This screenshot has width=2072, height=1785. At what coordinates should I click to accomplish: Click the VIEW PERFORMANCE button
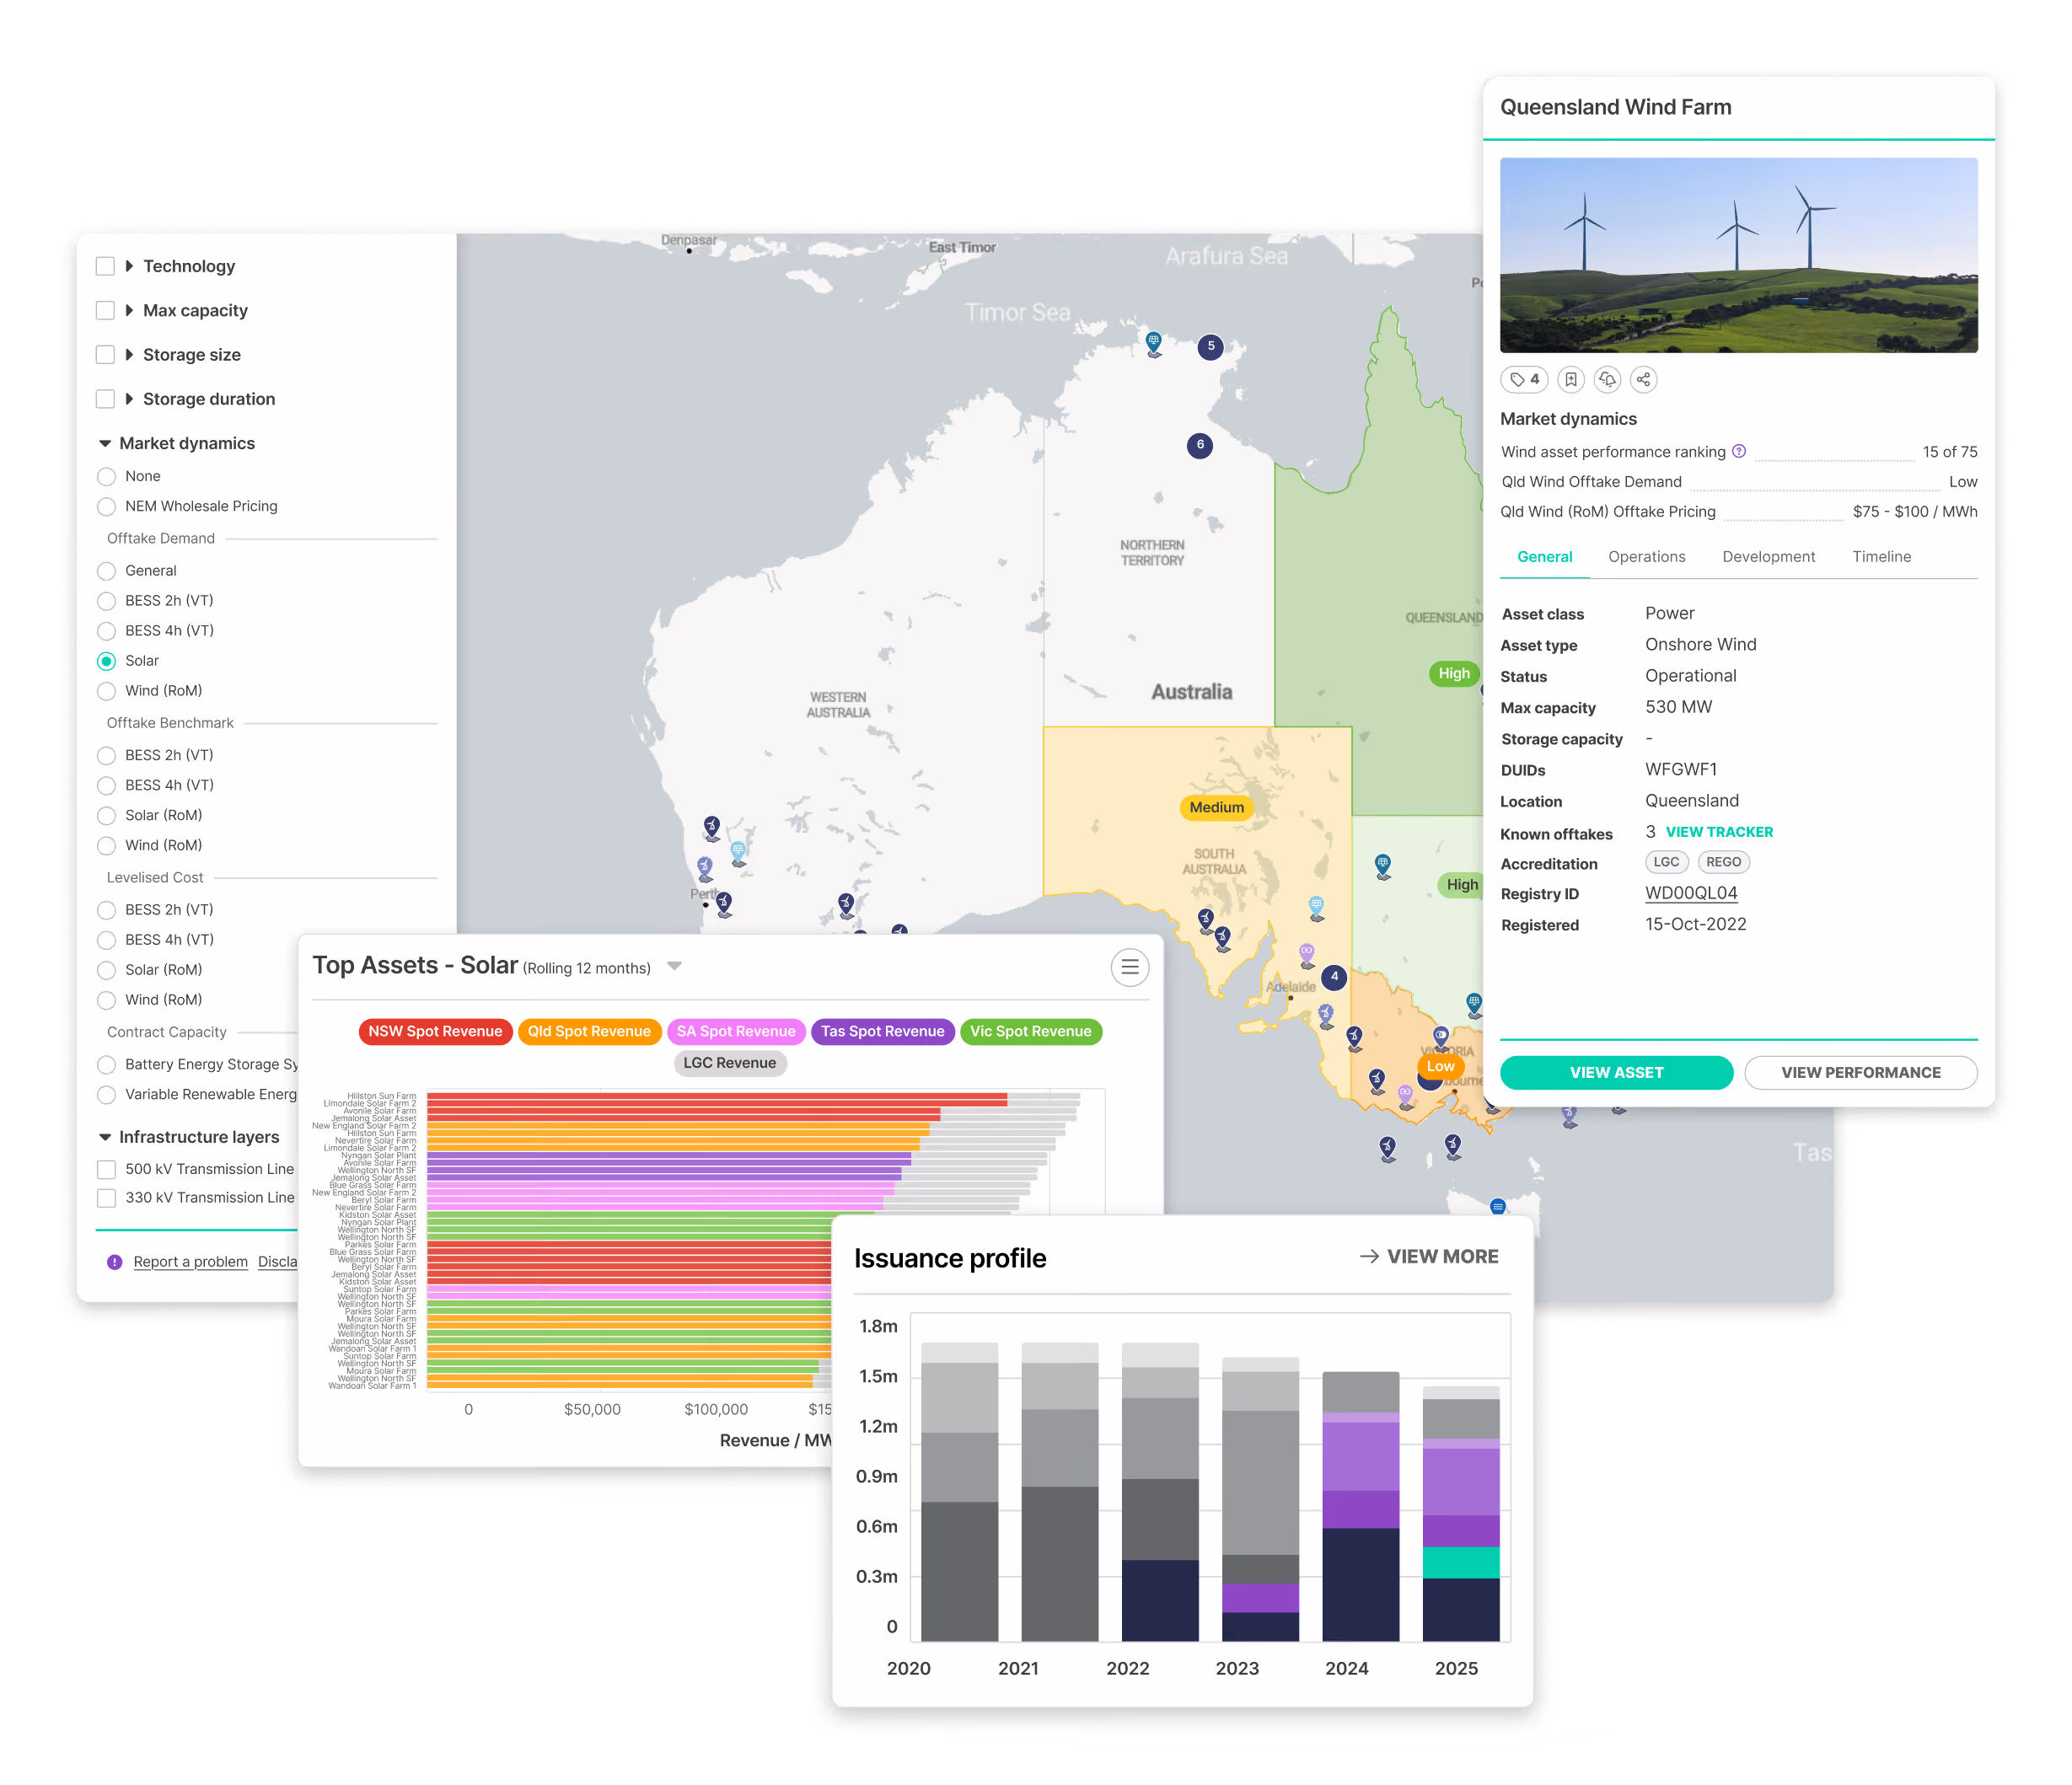point(1860,1072)
